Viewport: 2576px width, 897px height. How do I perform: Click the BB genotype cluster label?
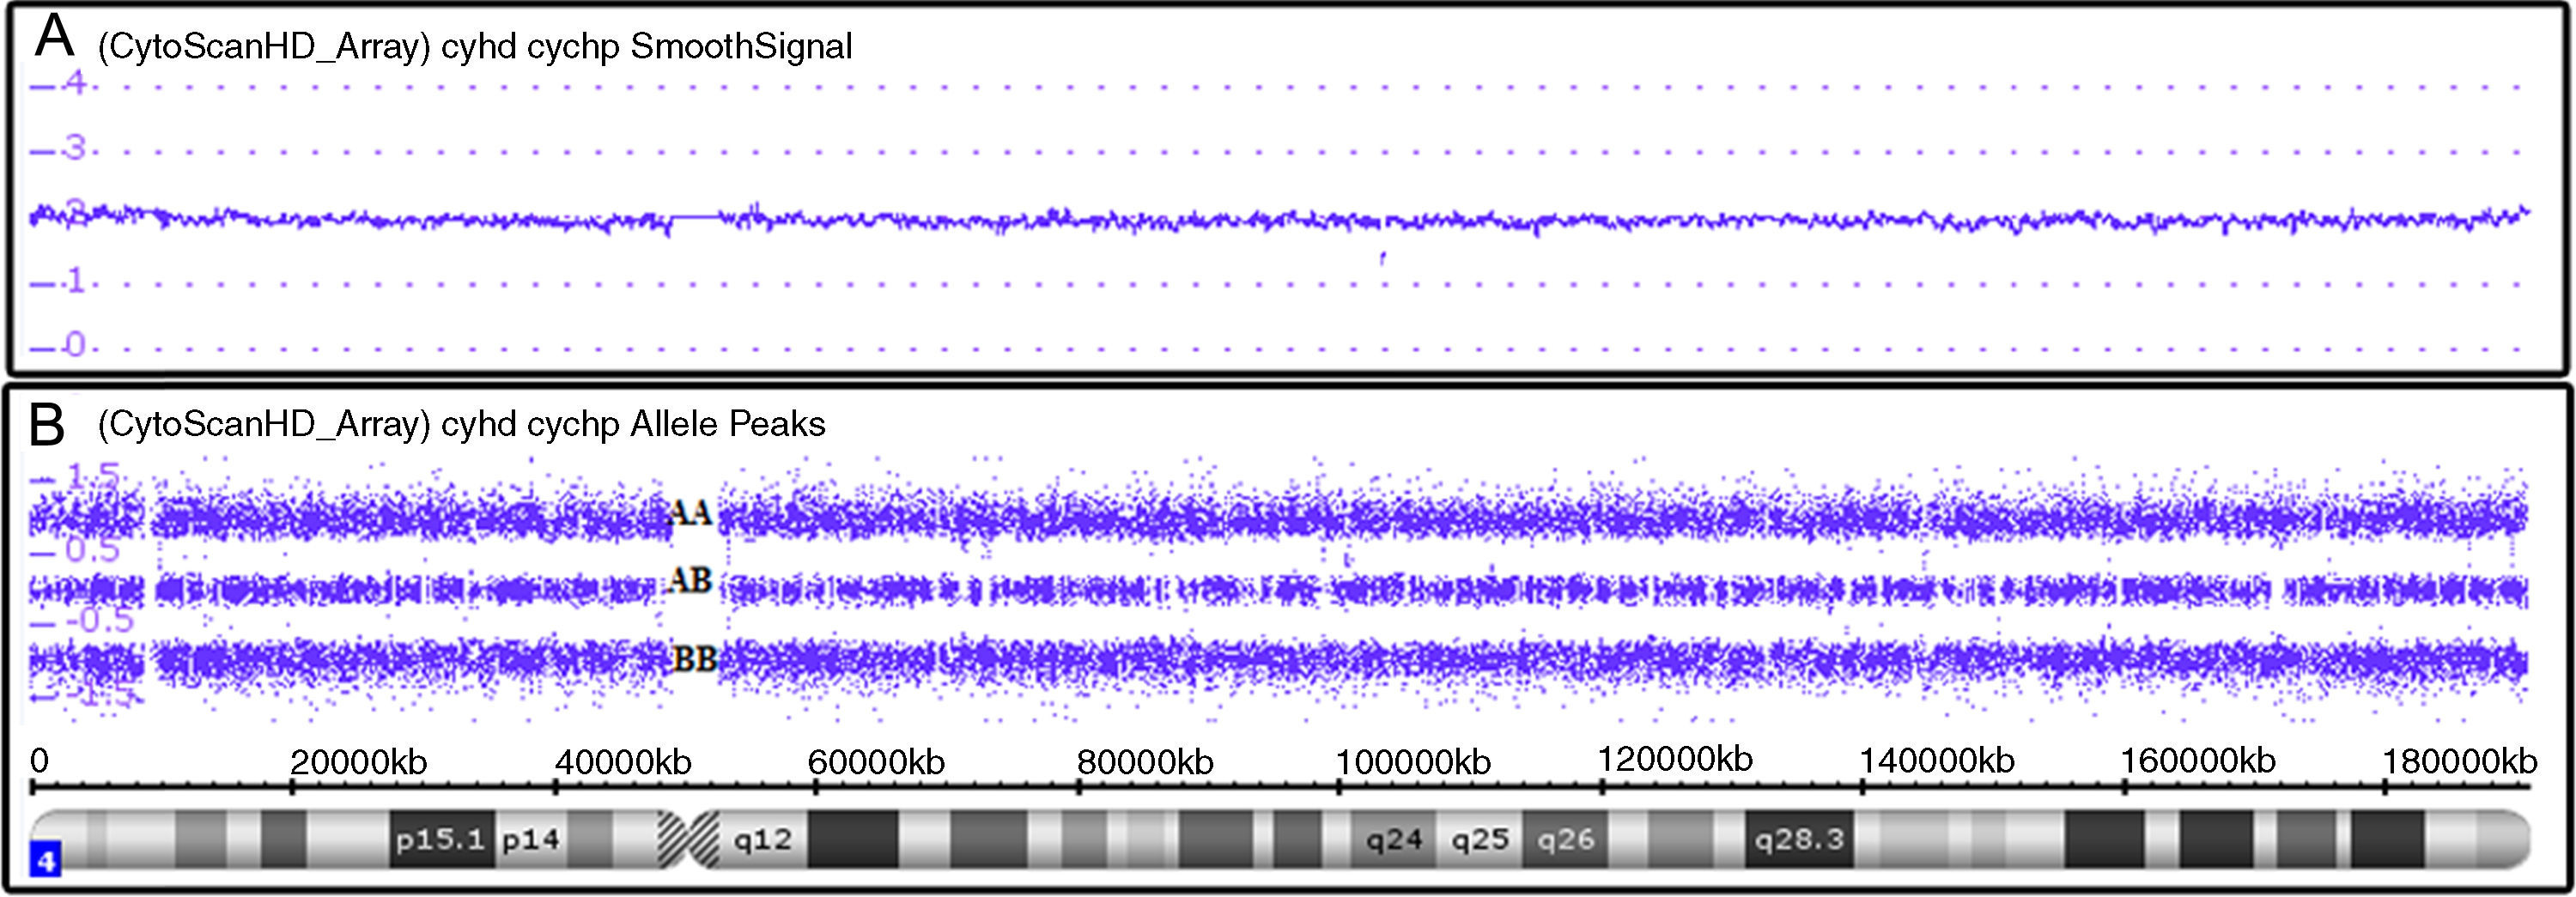coord(694,659)
